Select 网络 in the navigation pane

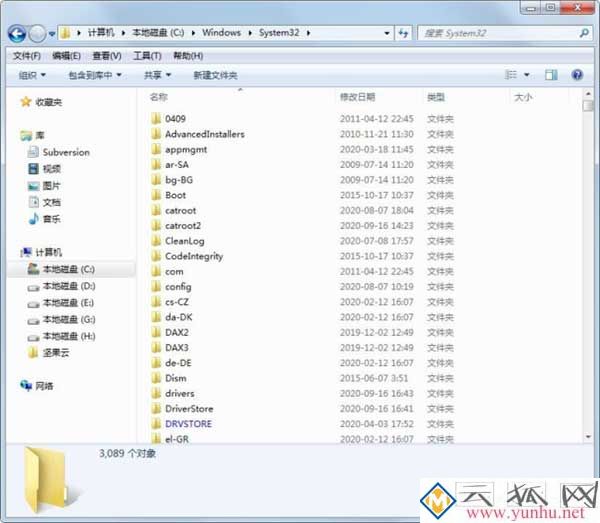pyautogui.click(x=37, y=386)
